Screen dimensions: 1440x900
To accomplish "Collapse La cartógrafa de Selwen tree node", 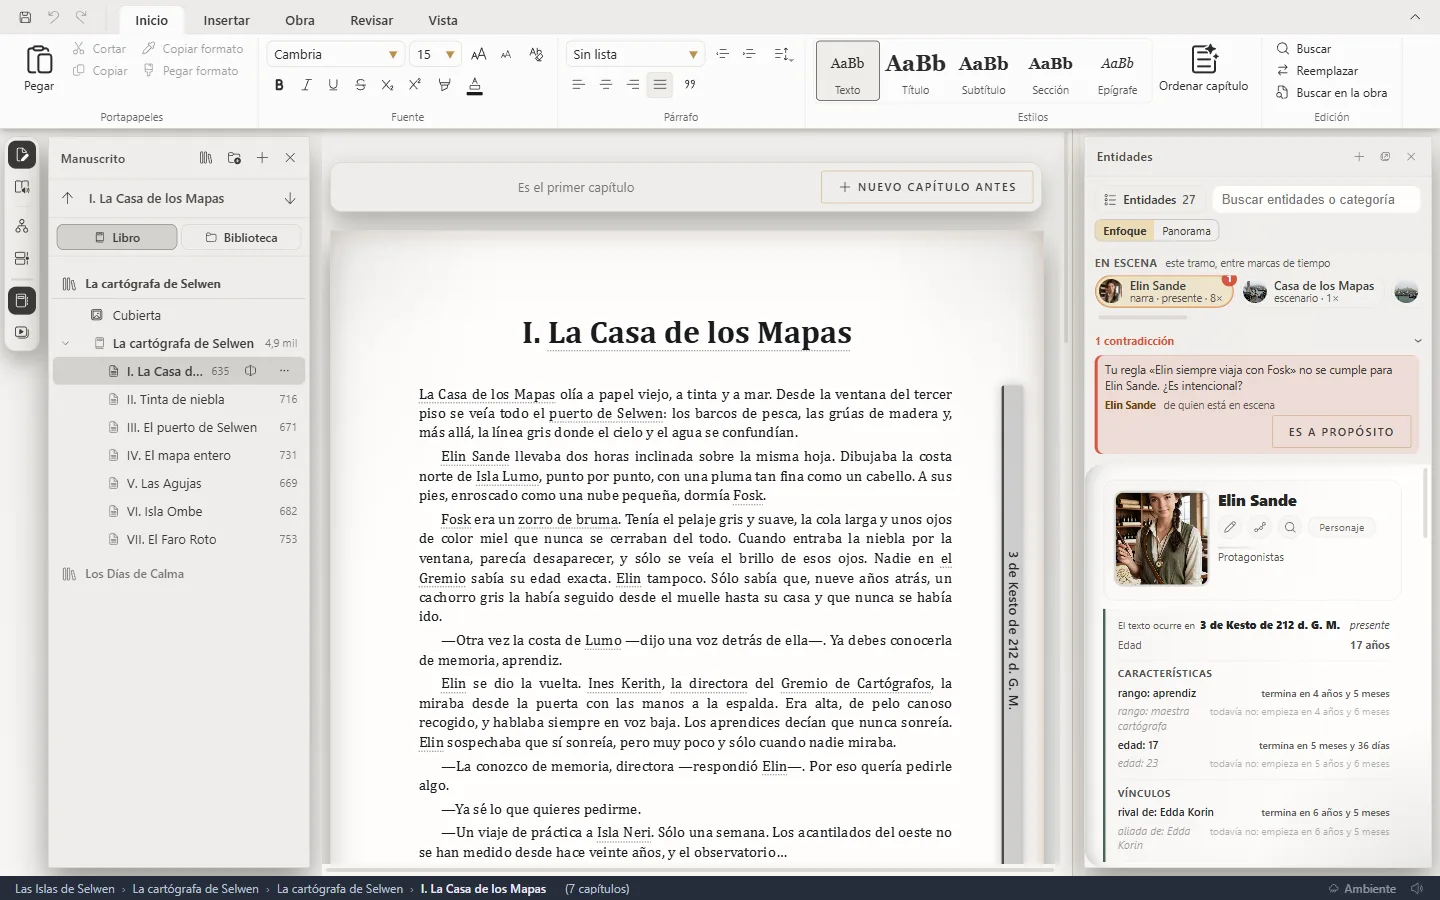I will pyautogui.click(x=66, y=343).
